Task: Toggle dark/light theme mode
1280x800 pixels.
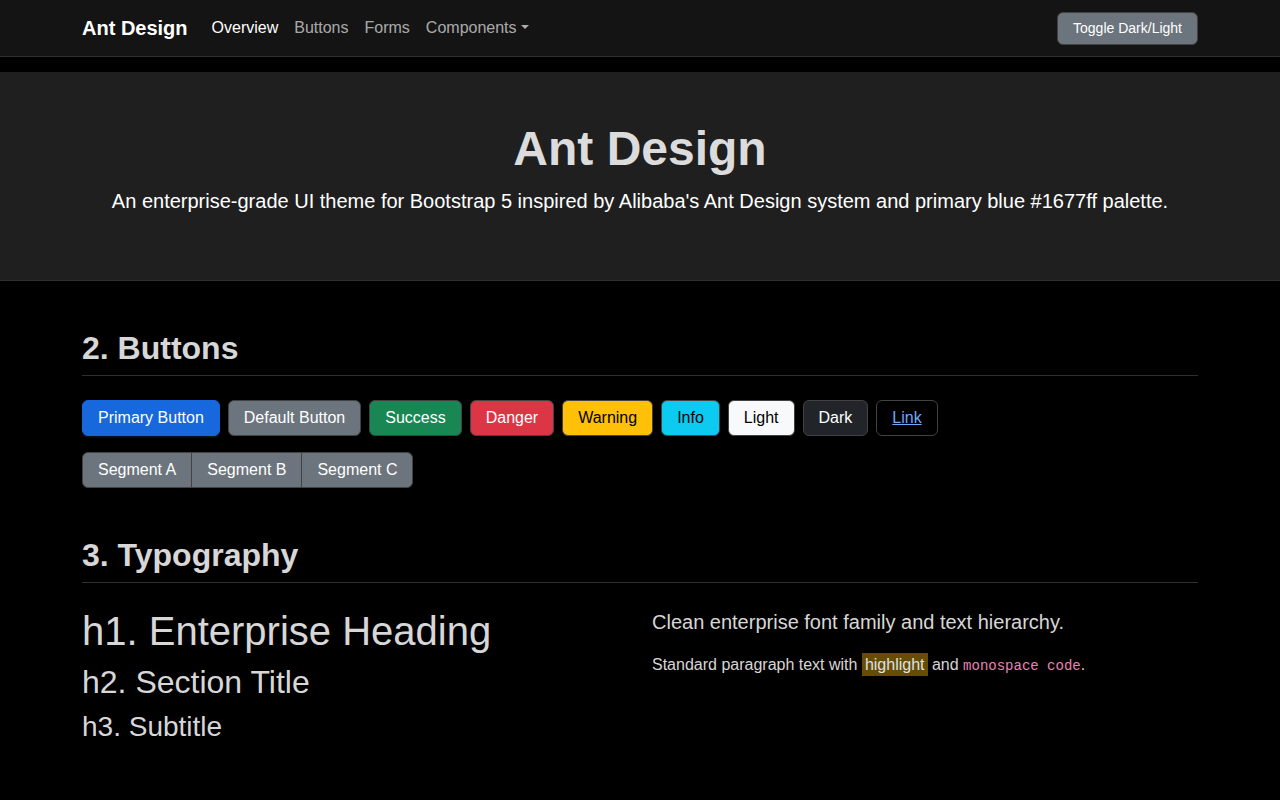Action: (x=1127, y=28)
